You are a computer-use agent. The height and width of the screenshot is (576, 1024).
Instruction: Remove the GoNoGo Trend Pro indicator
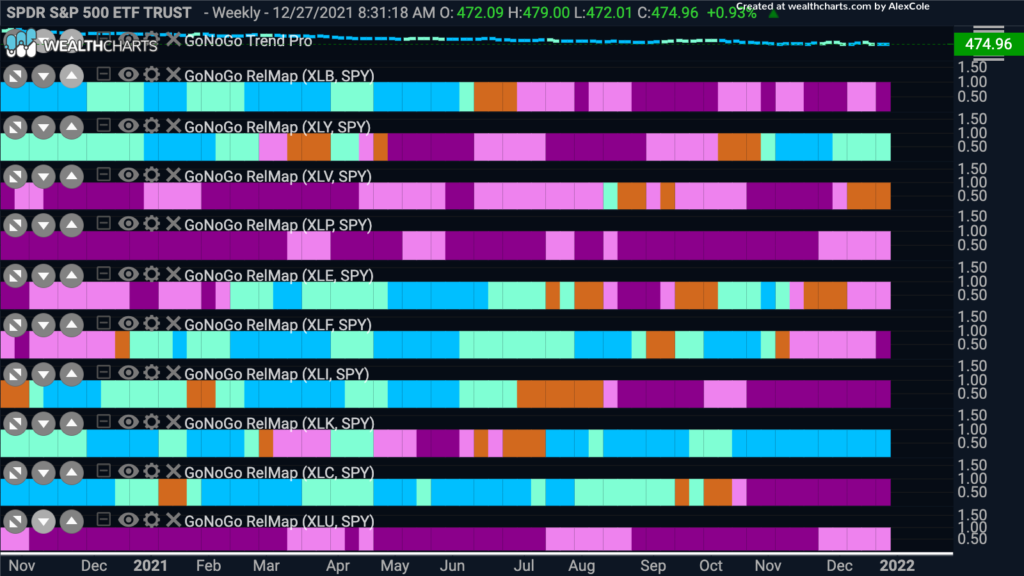[x=173, y=40]
